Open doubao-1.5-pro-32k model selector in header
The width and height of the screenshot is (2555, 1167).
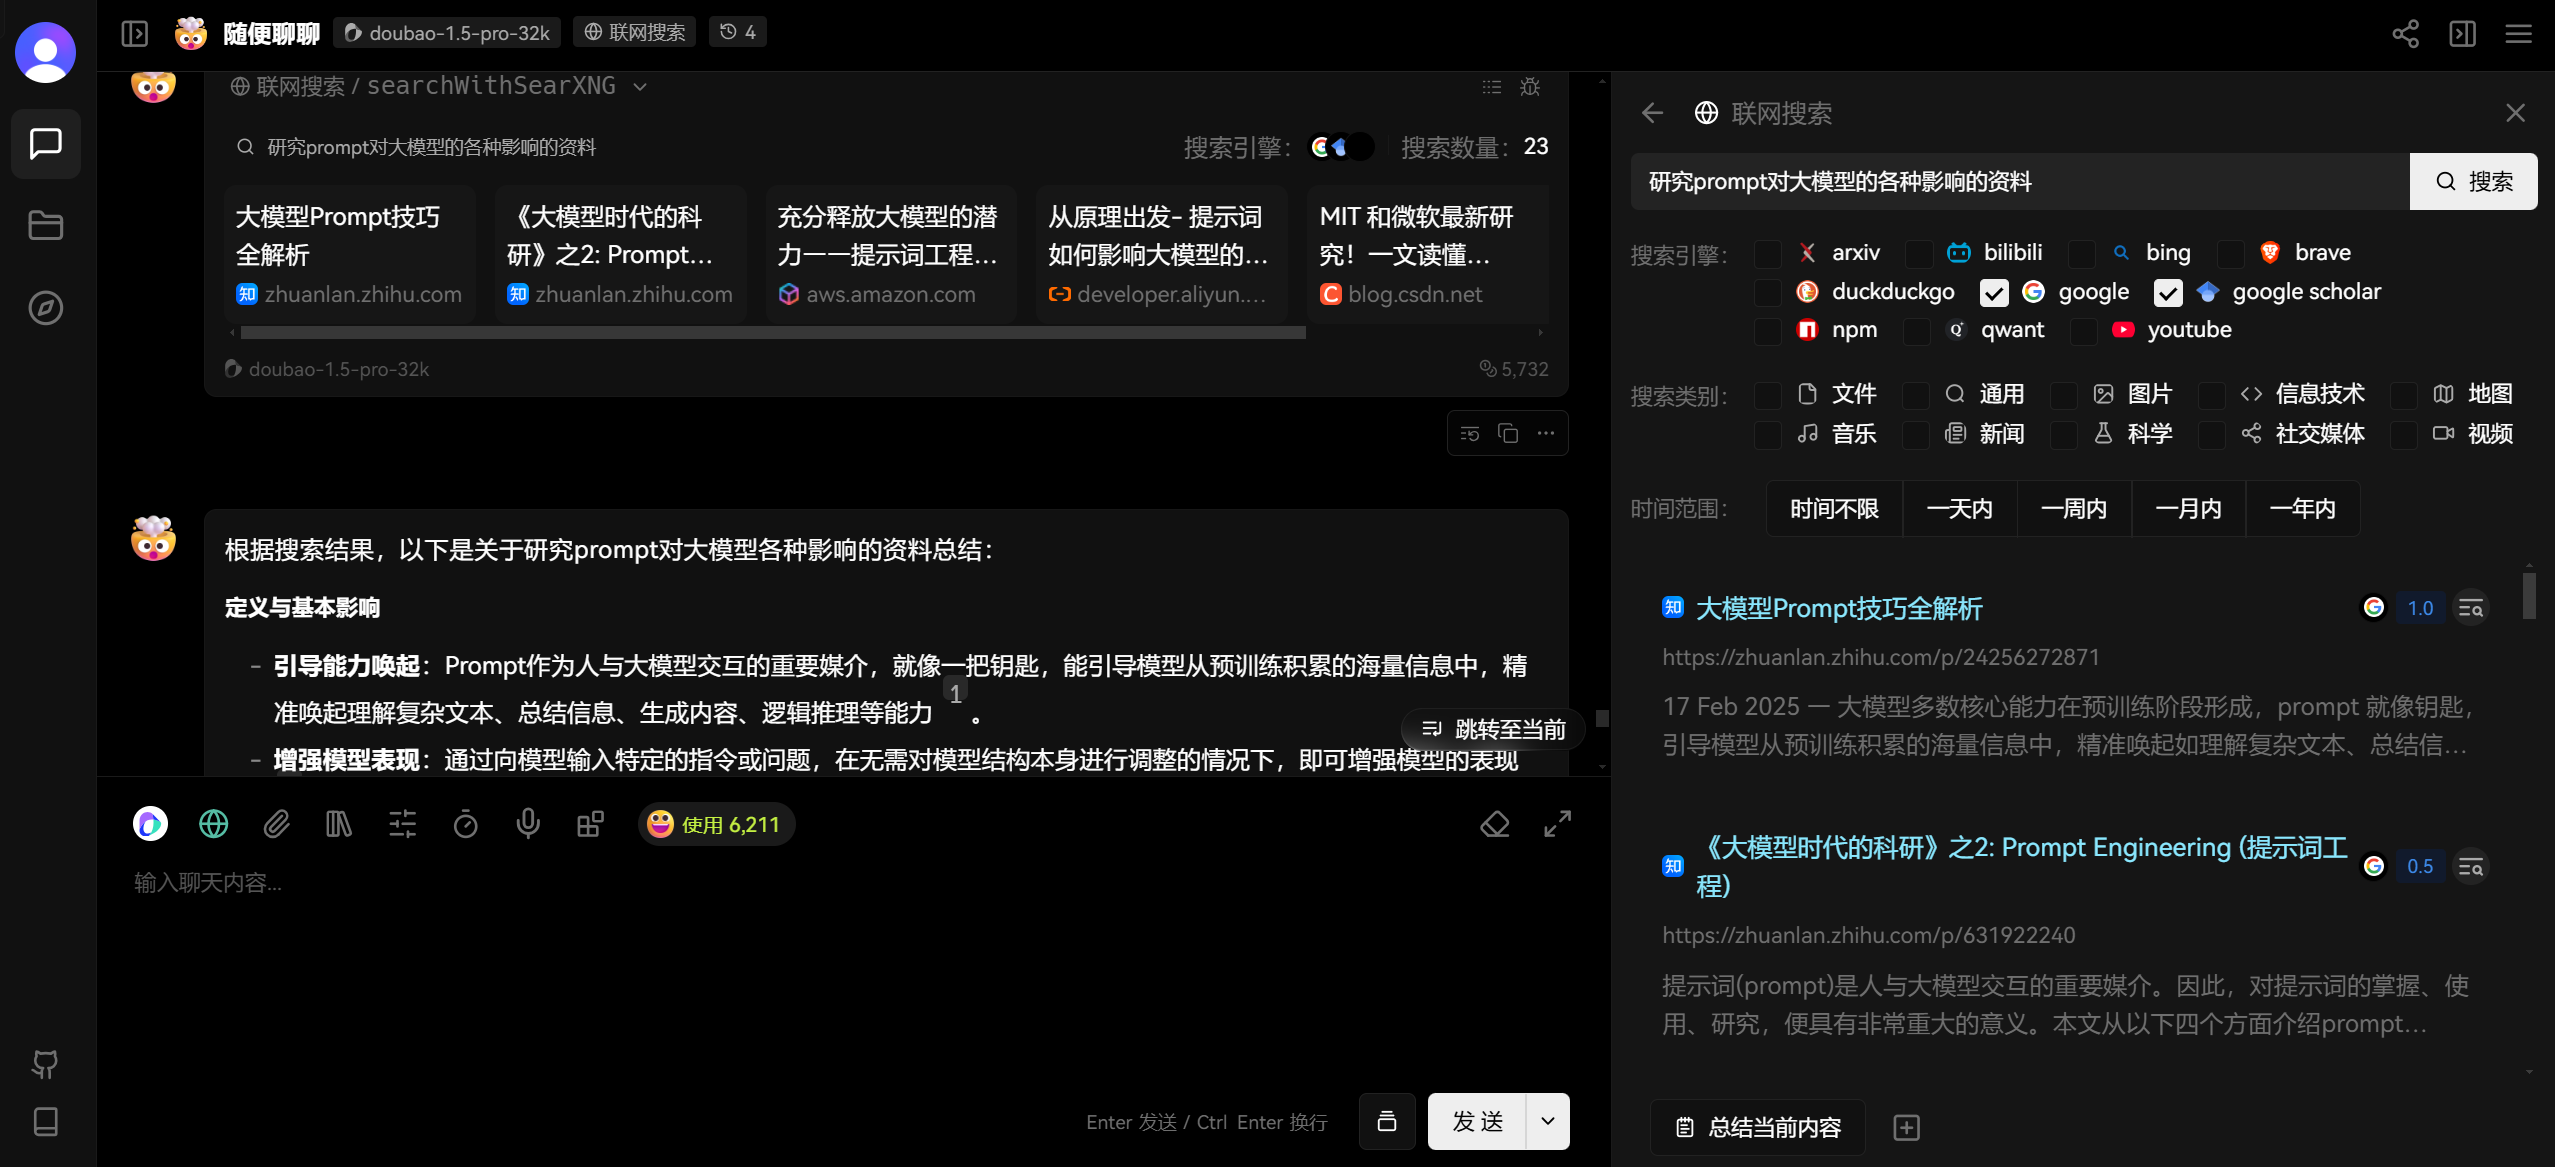(x=447, y=33)
